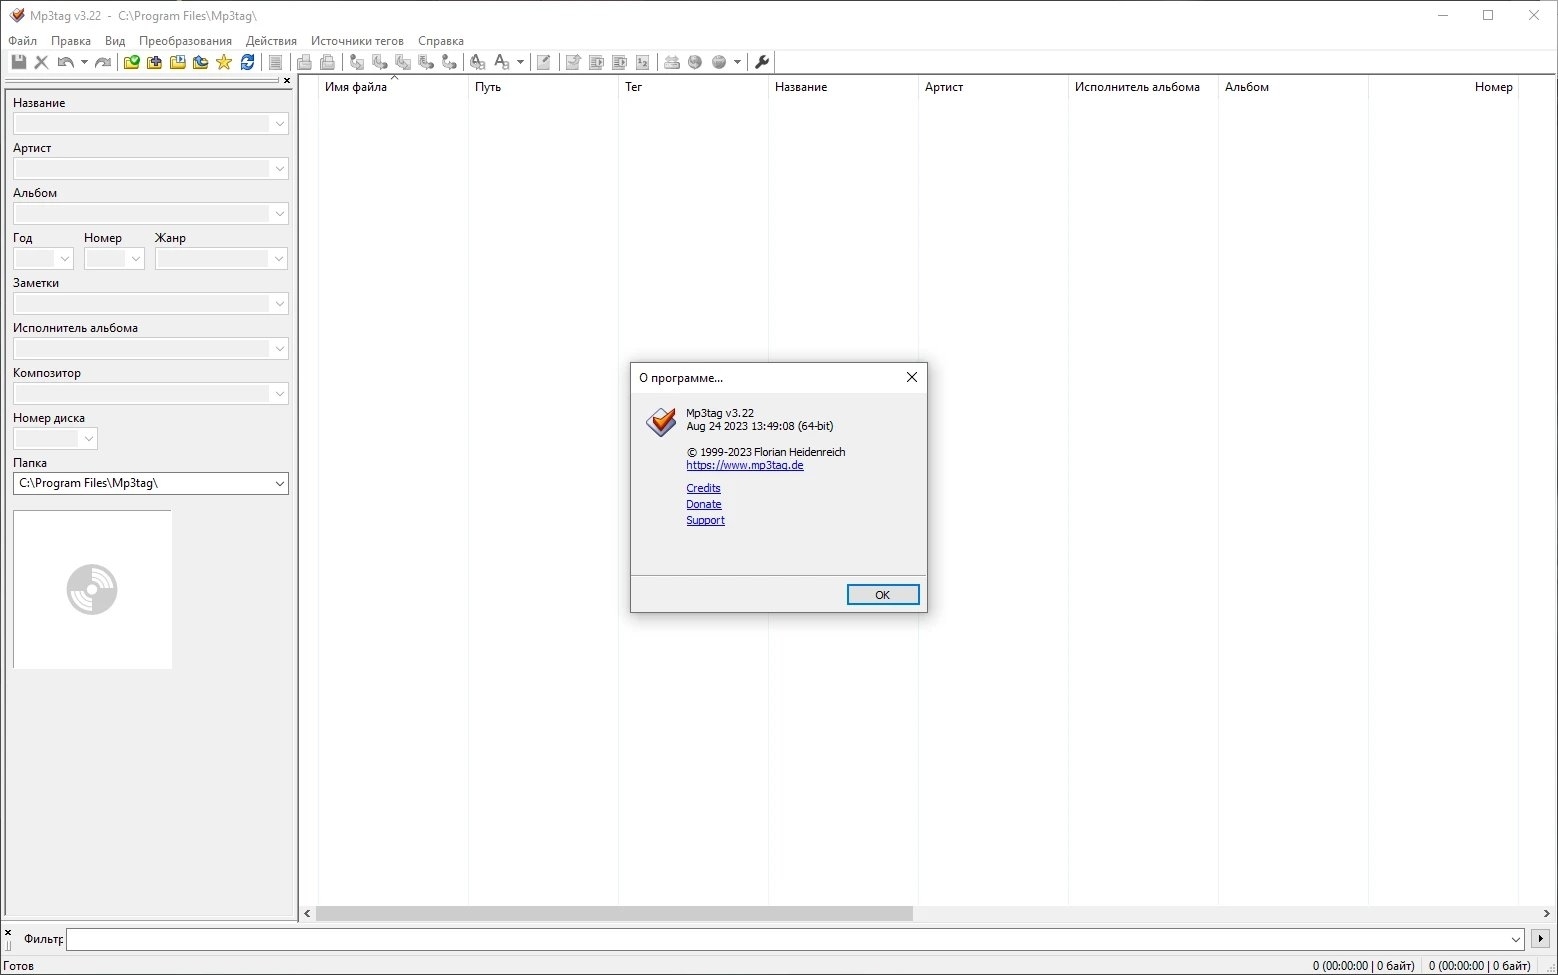Open the Преобразования menu
1558x975 pixels.
(x=185, y=41)
